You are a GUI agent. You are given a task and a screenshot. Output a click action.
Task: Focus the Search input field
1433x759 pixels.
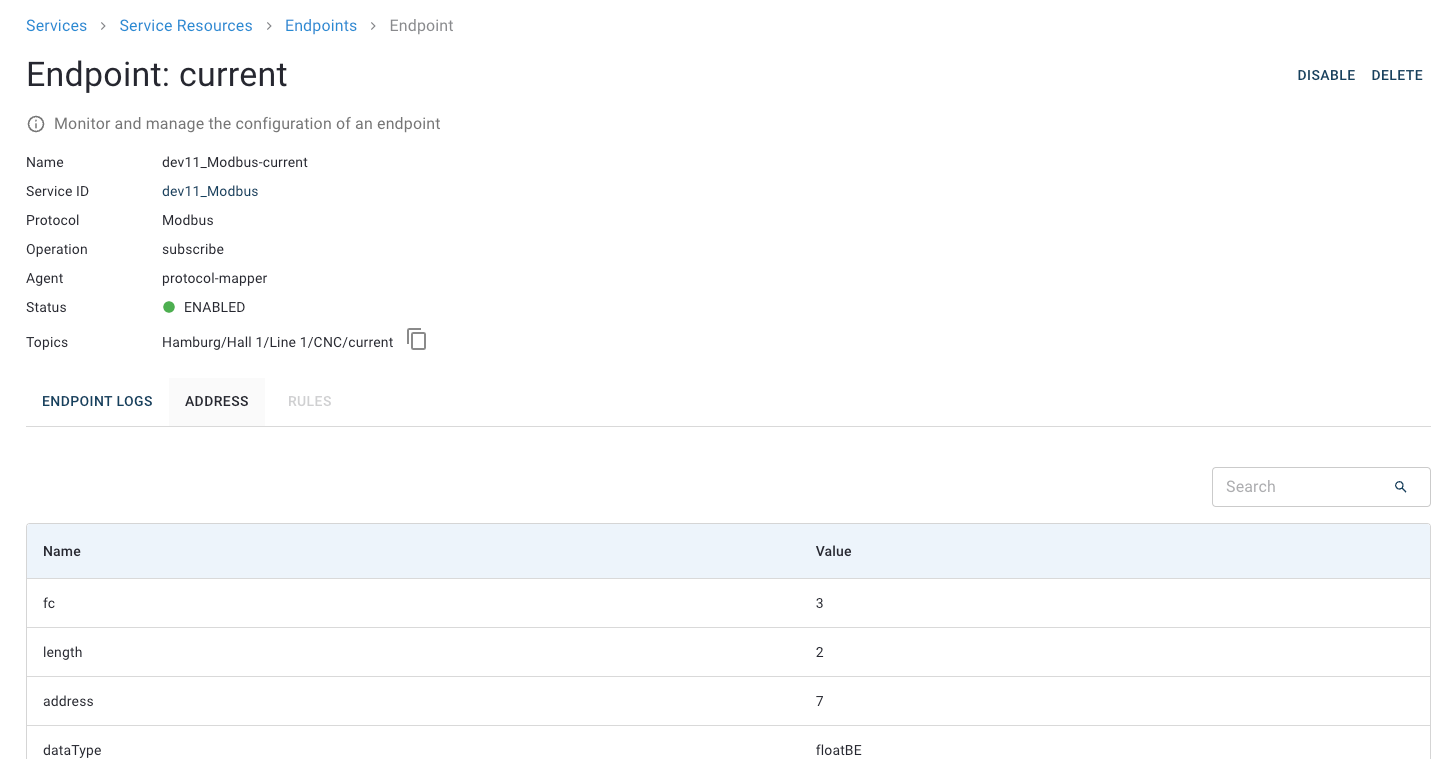click(x=1300, y=487)
